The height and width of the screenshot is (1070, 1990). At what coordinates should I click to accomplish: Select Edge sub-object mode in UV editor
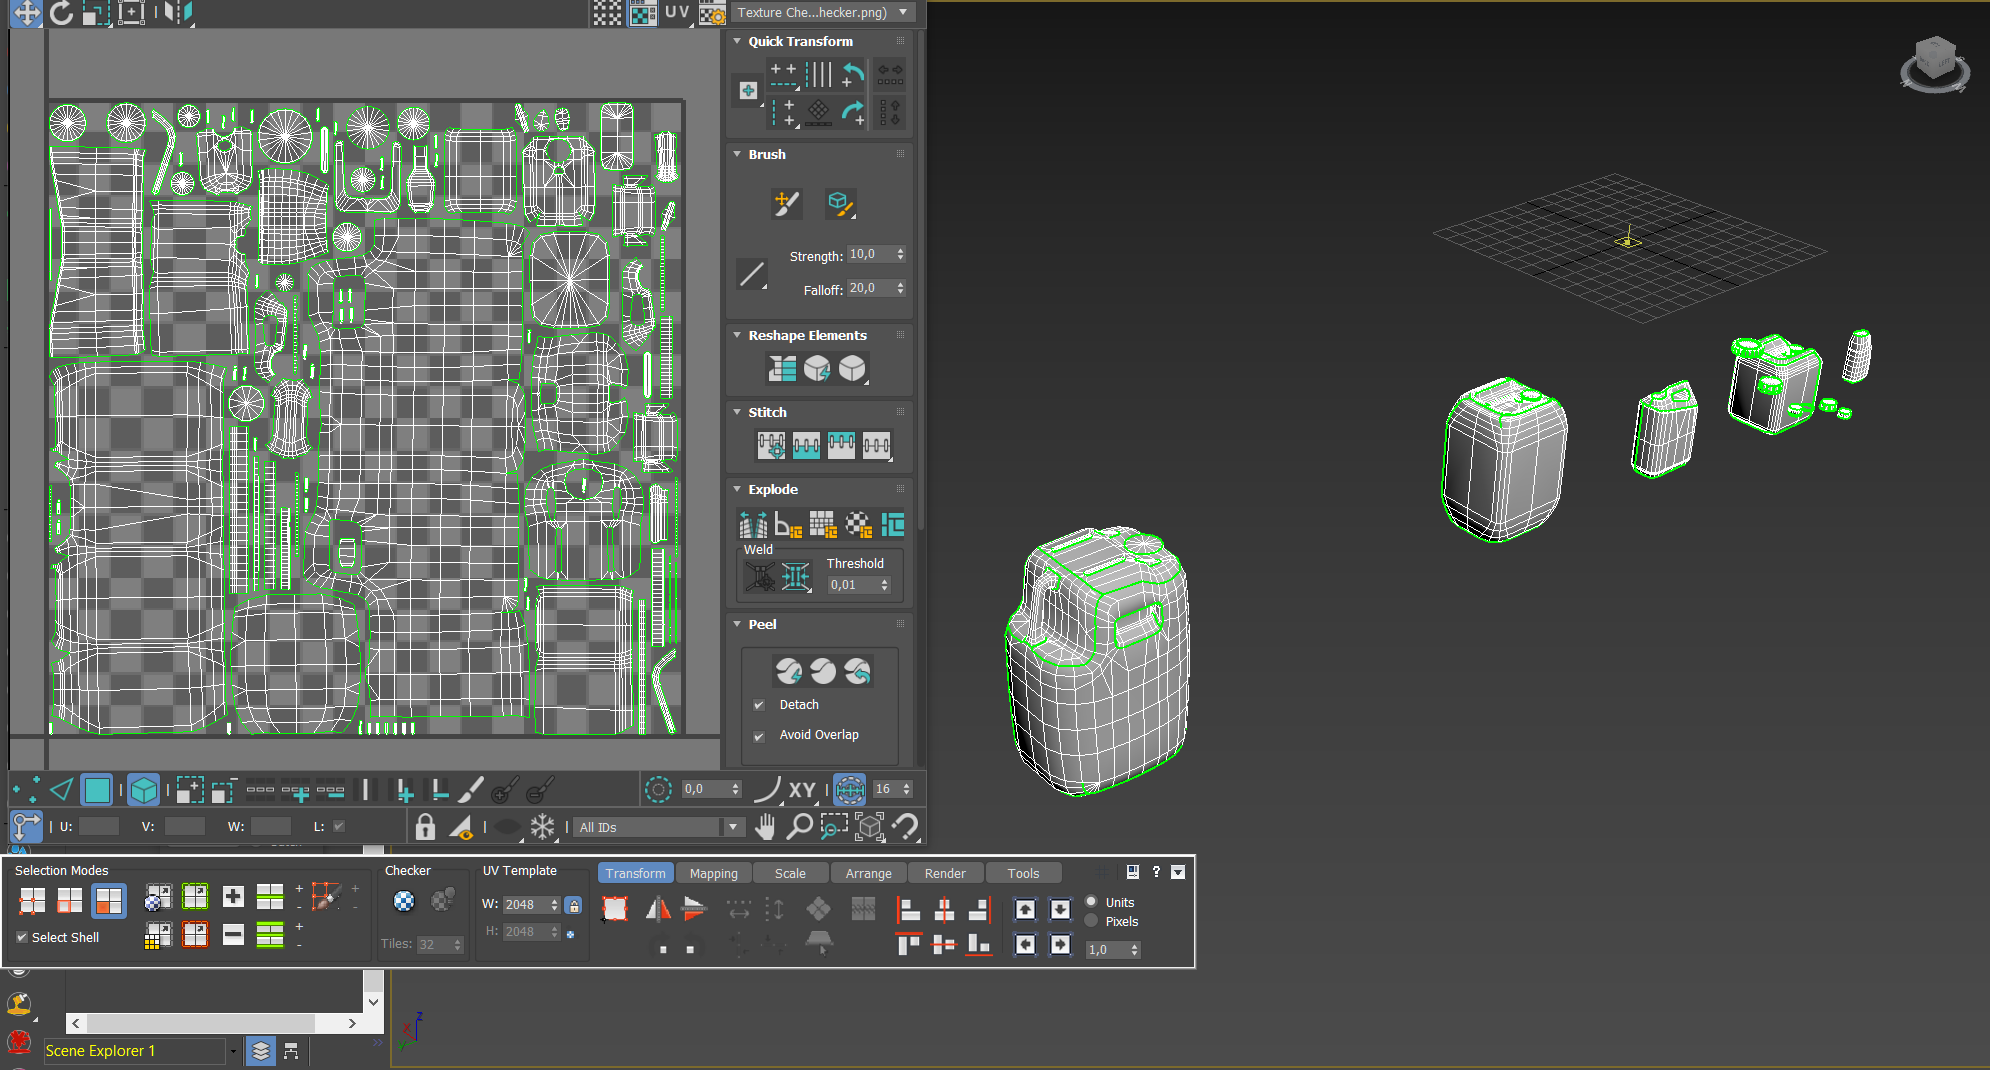[x=62, y=790]
